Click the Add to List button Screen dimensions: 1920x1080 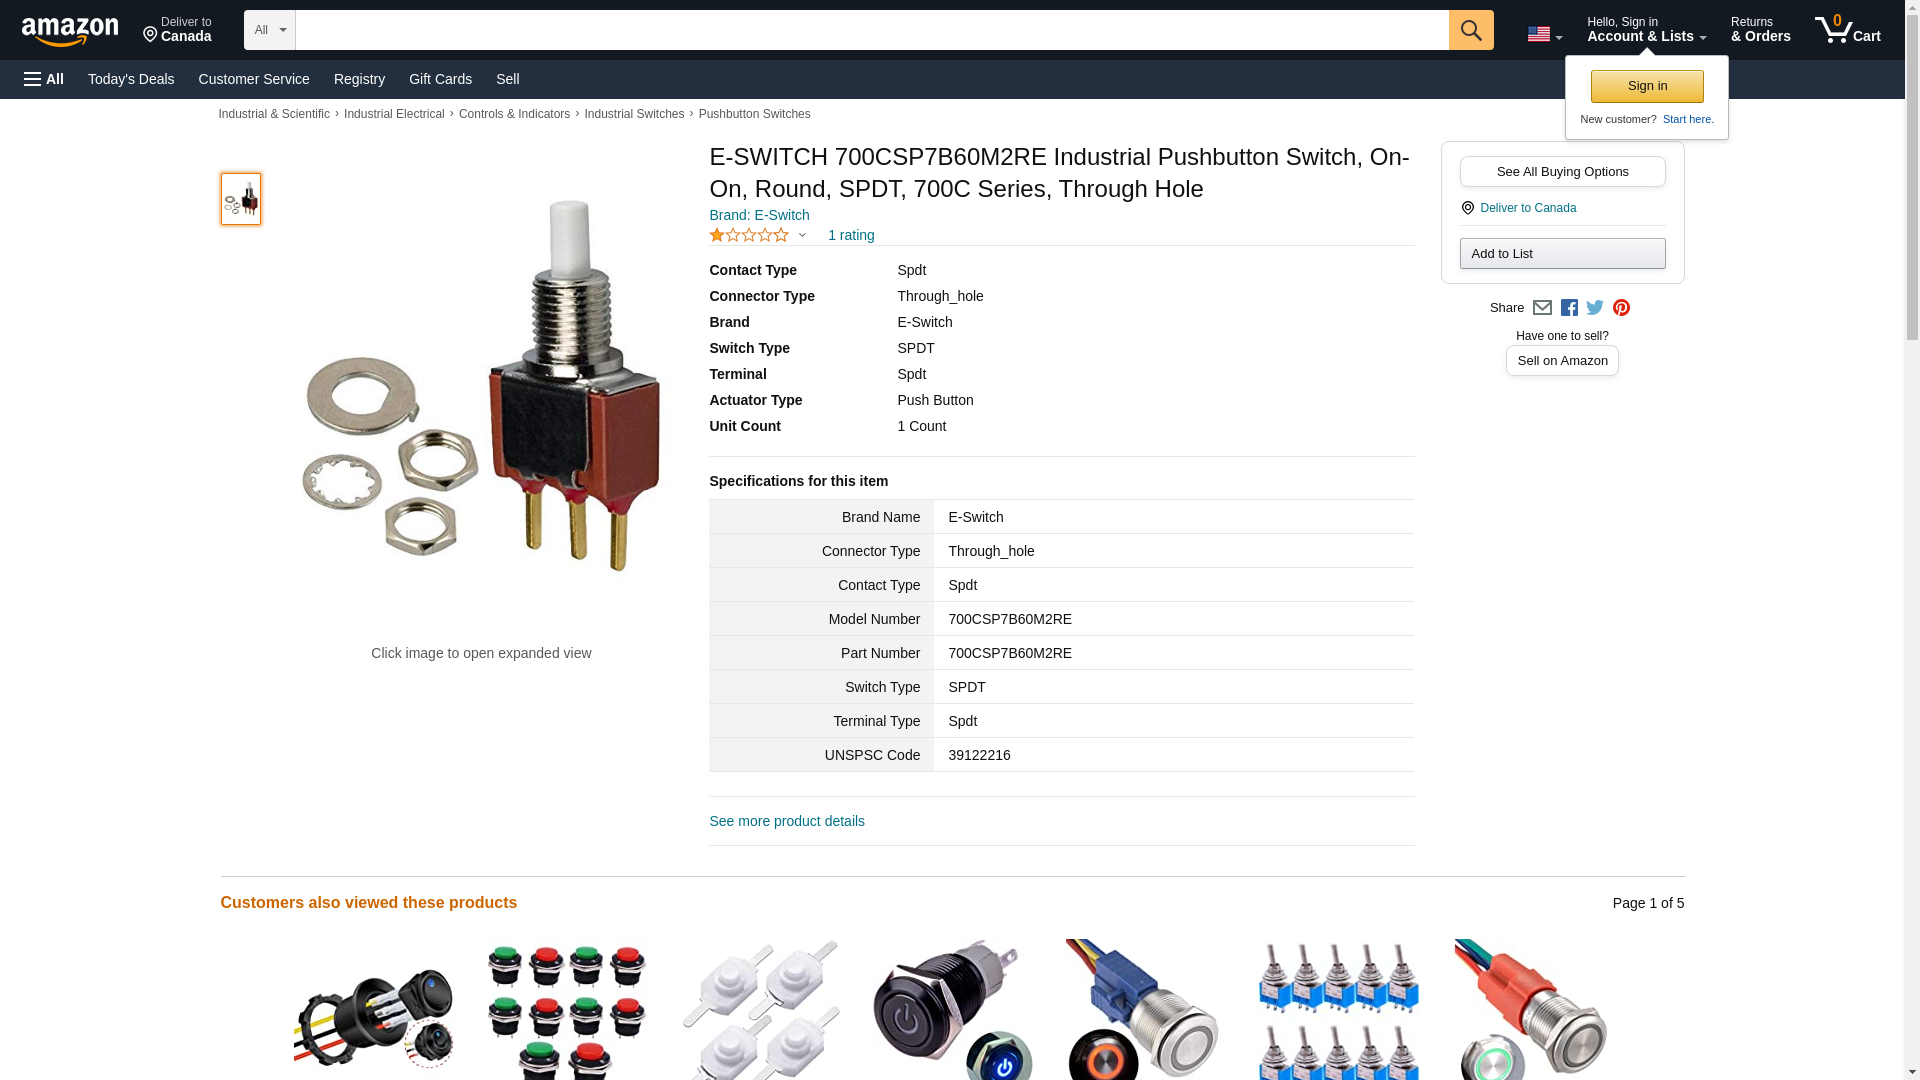click(1562, 253)
